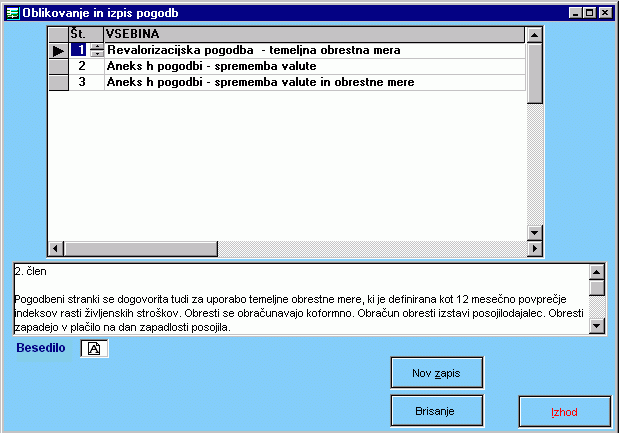Click the Nov zapis button

click(437, 373)
